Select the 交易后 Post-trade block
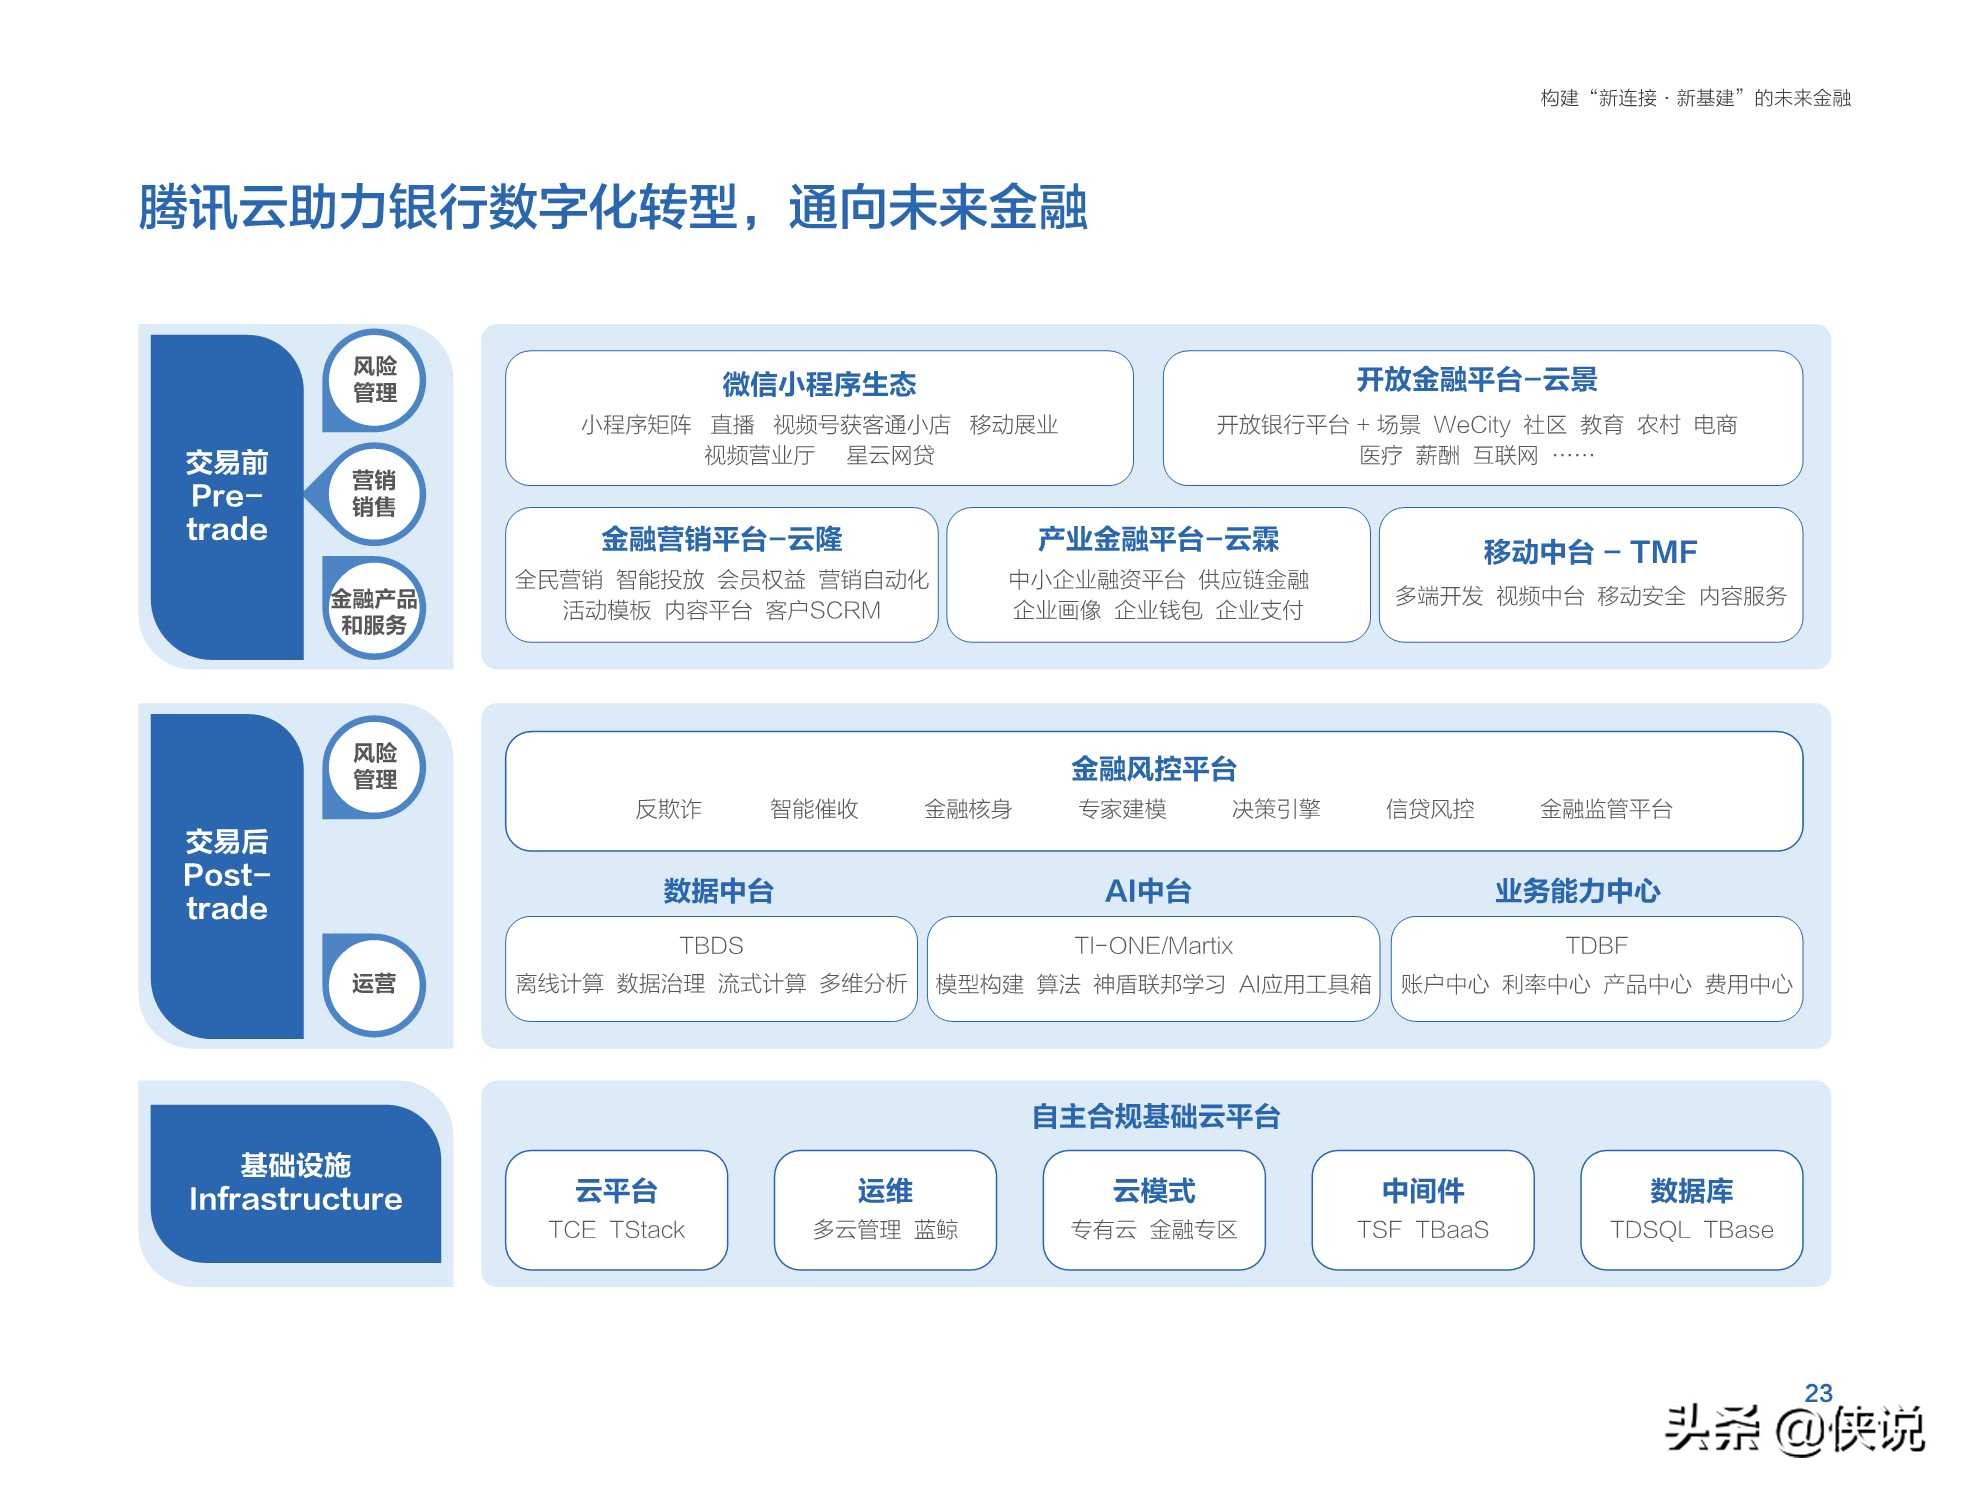The image size is (1968, 1496). 227,876
